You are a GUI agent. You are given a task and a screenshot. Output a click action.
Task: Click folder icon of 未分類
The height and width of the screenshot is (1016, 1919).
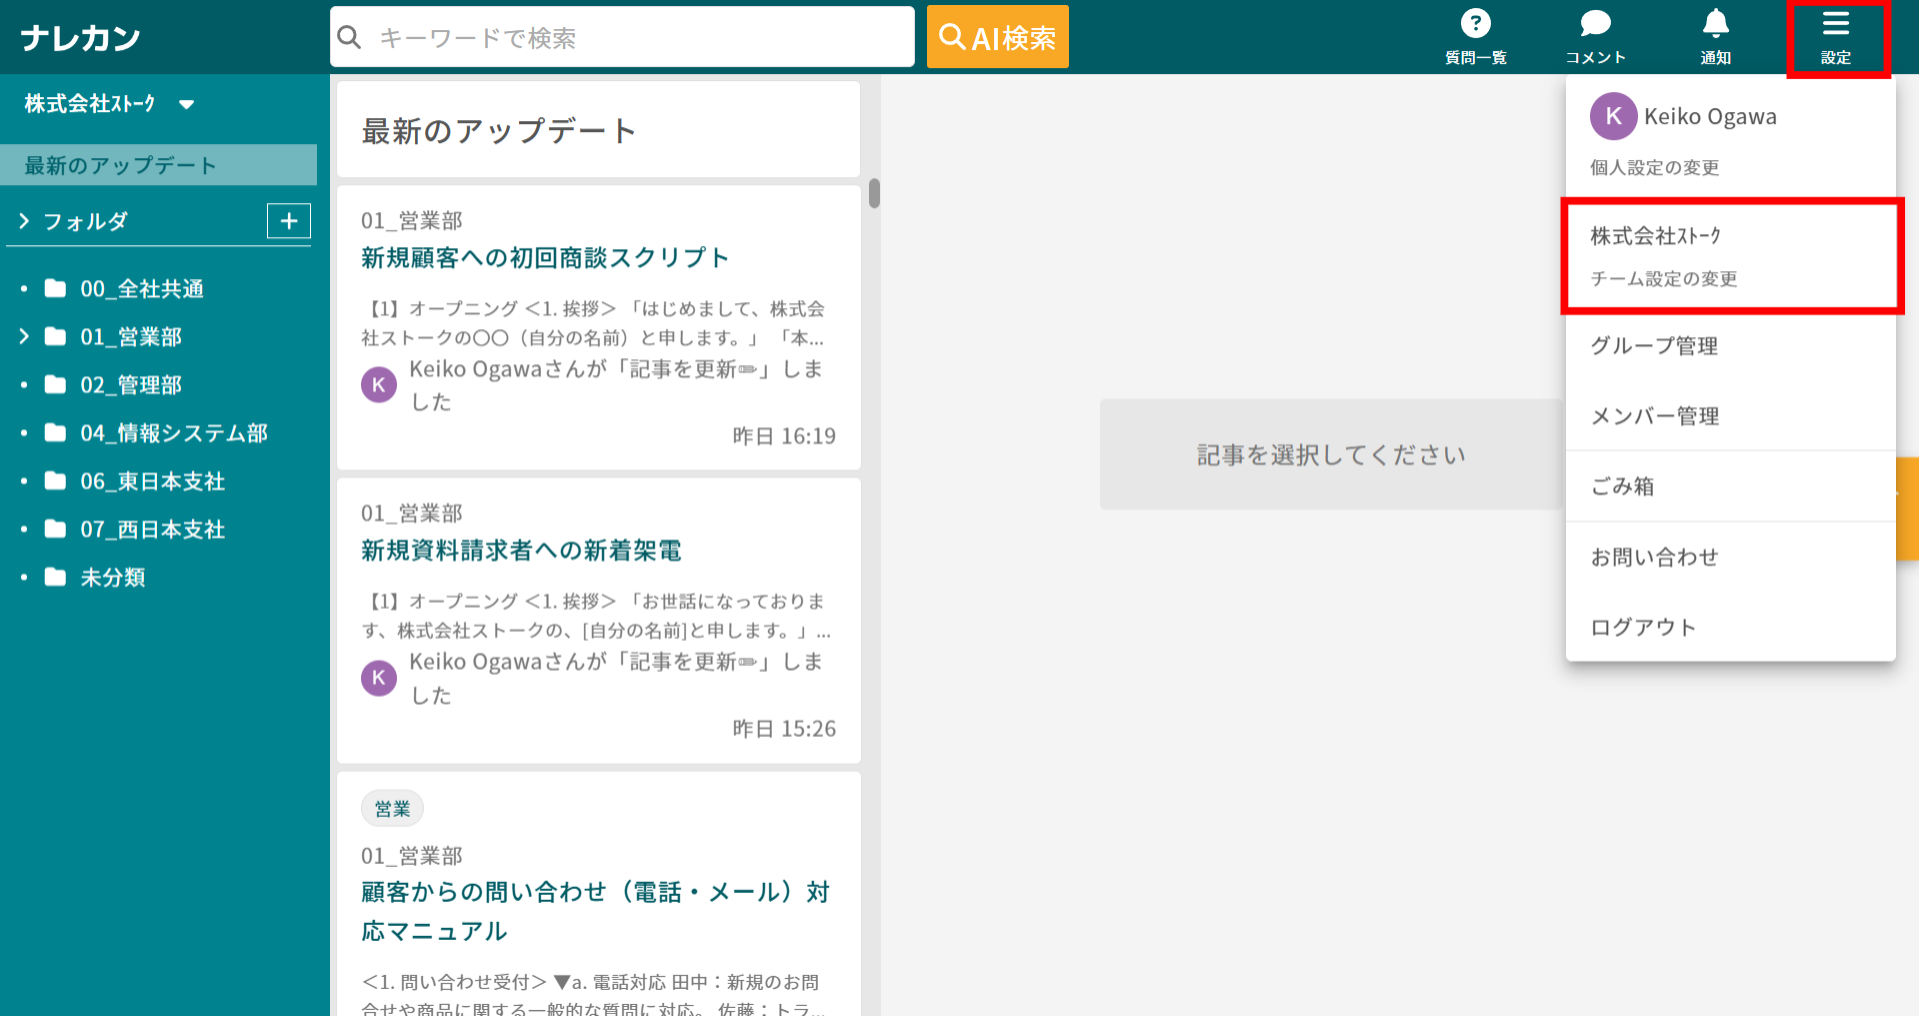[56, 577]
